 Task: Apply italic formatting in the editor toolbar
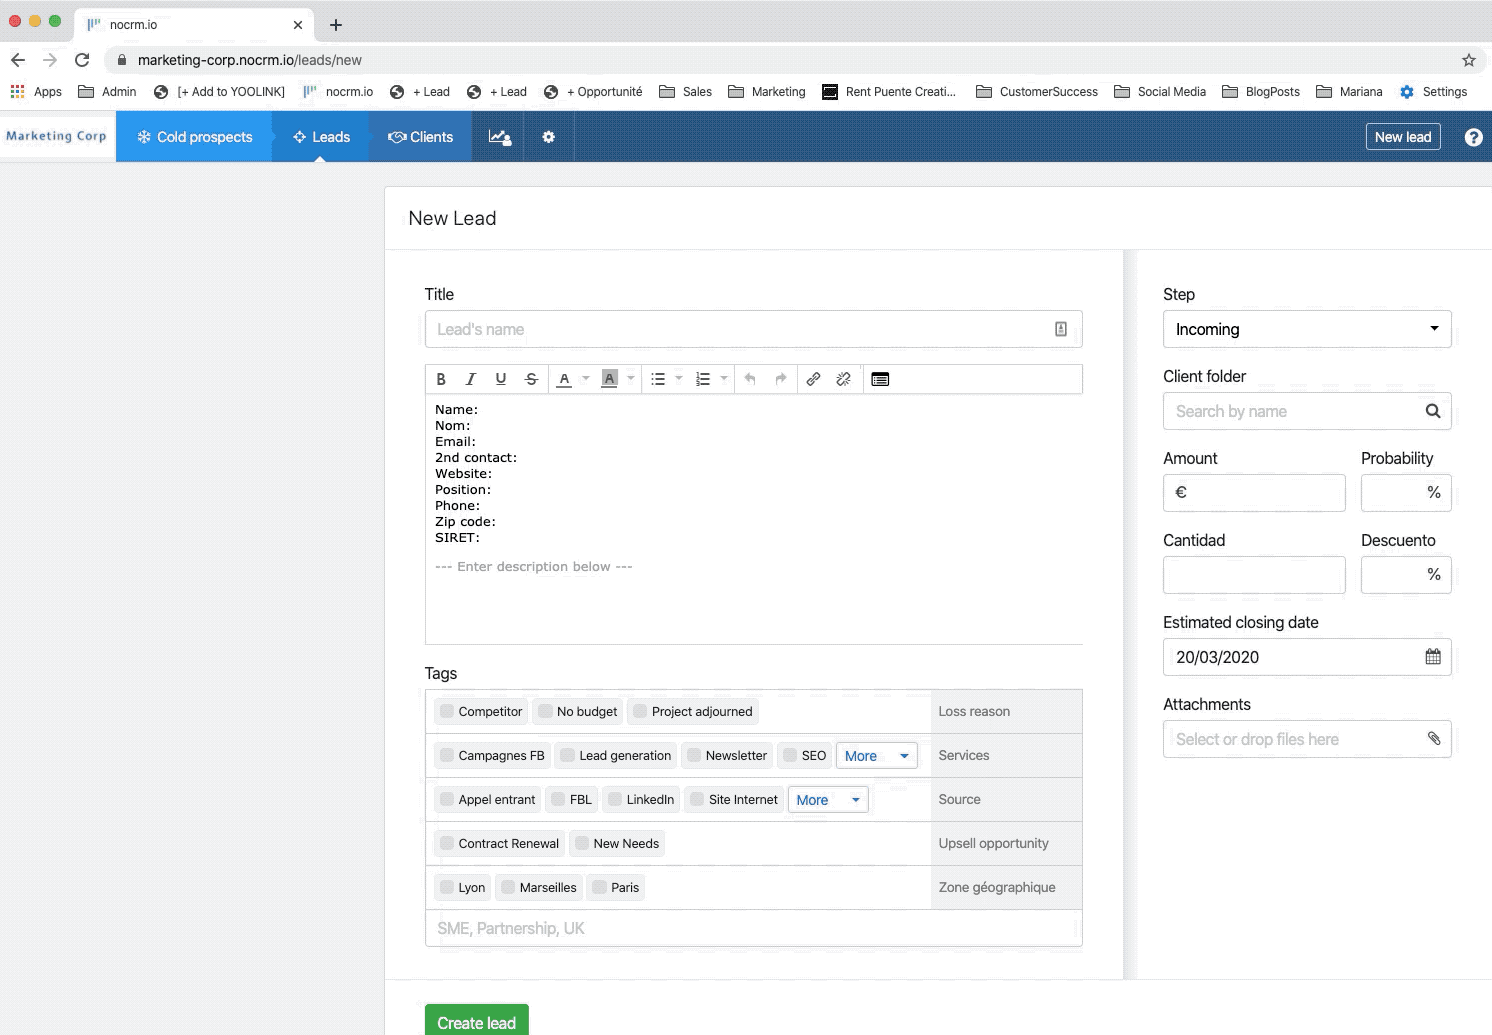(471, 379)
